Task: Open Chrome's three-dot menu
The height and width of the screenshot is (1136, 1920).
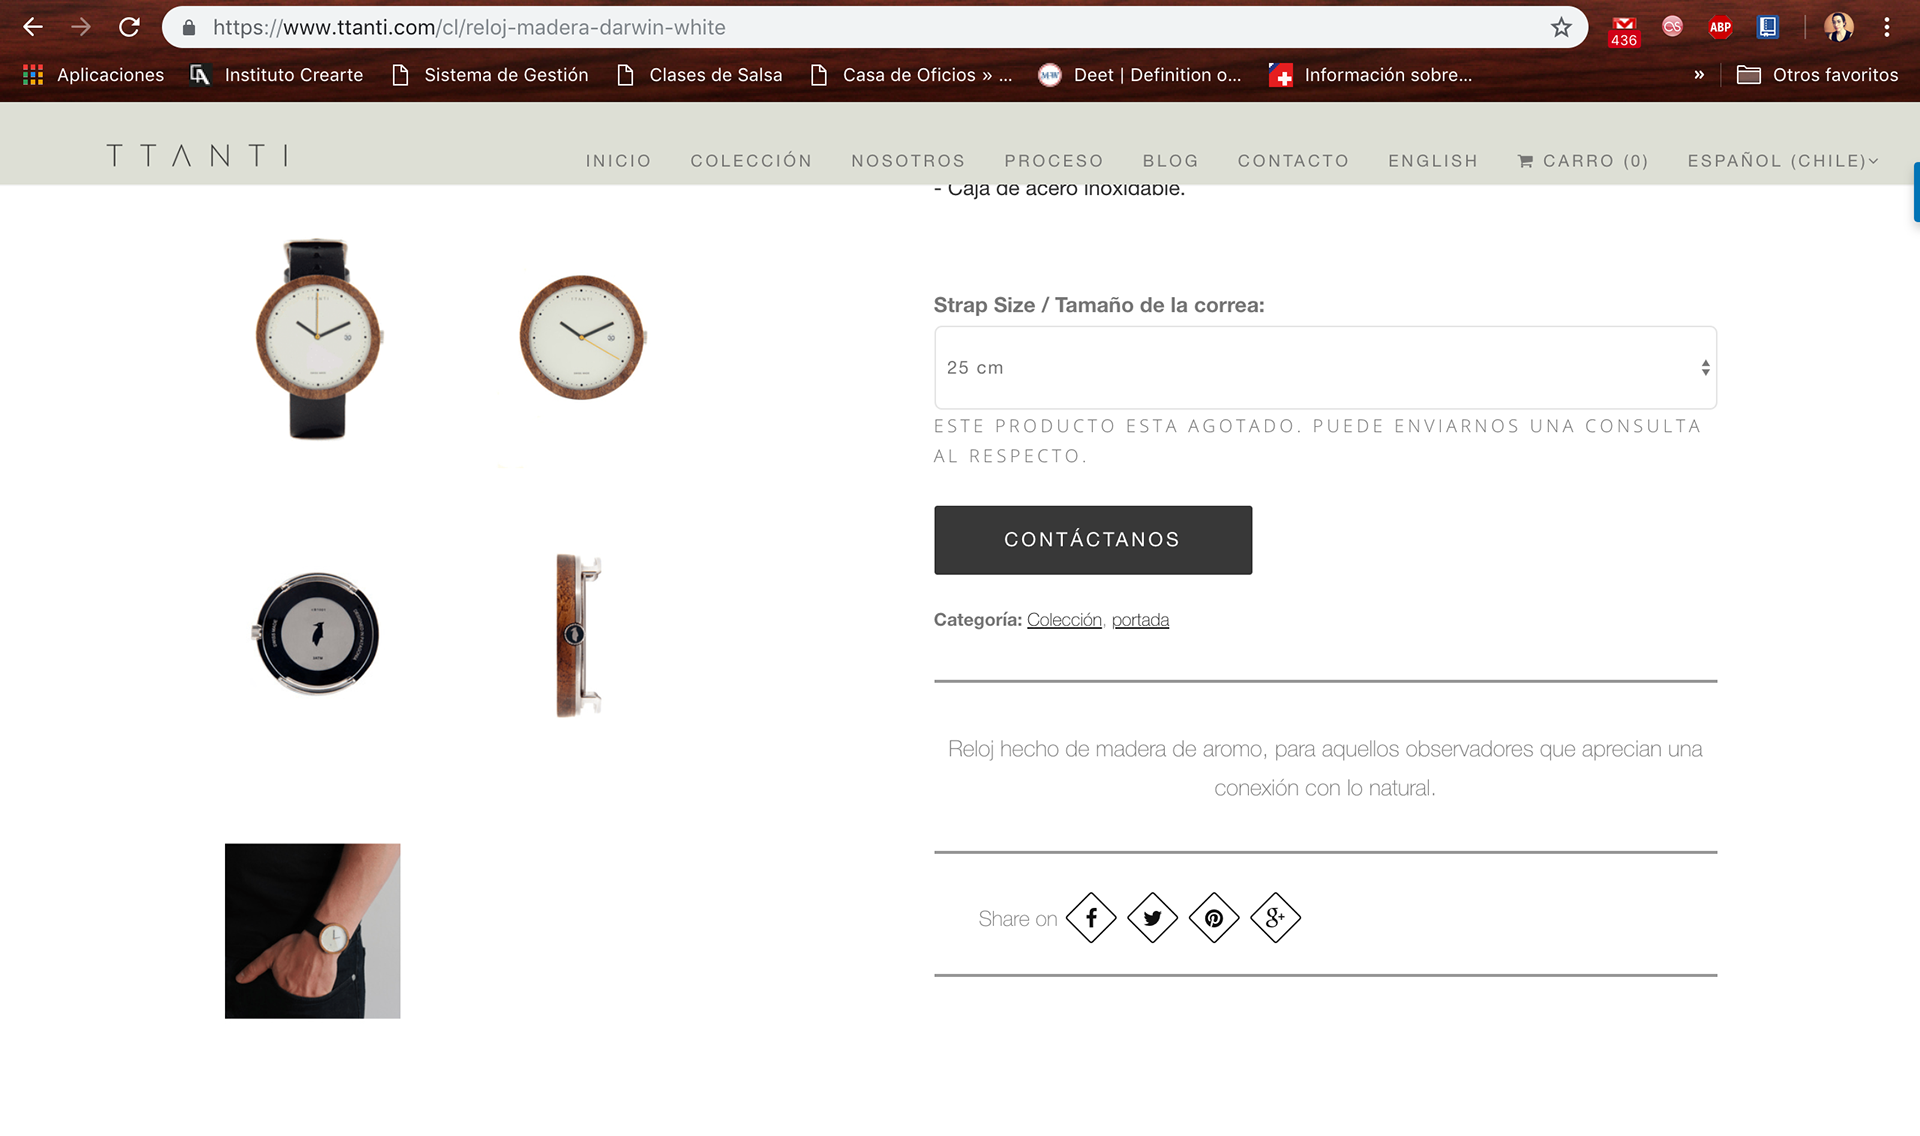Action: [1887, 27]
